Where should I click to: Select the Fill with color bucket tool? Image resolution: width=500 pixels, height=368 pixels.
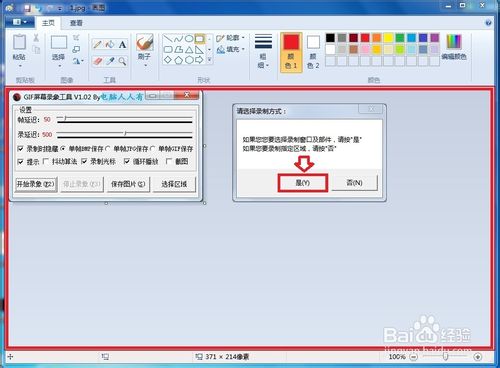pos(110,44)
